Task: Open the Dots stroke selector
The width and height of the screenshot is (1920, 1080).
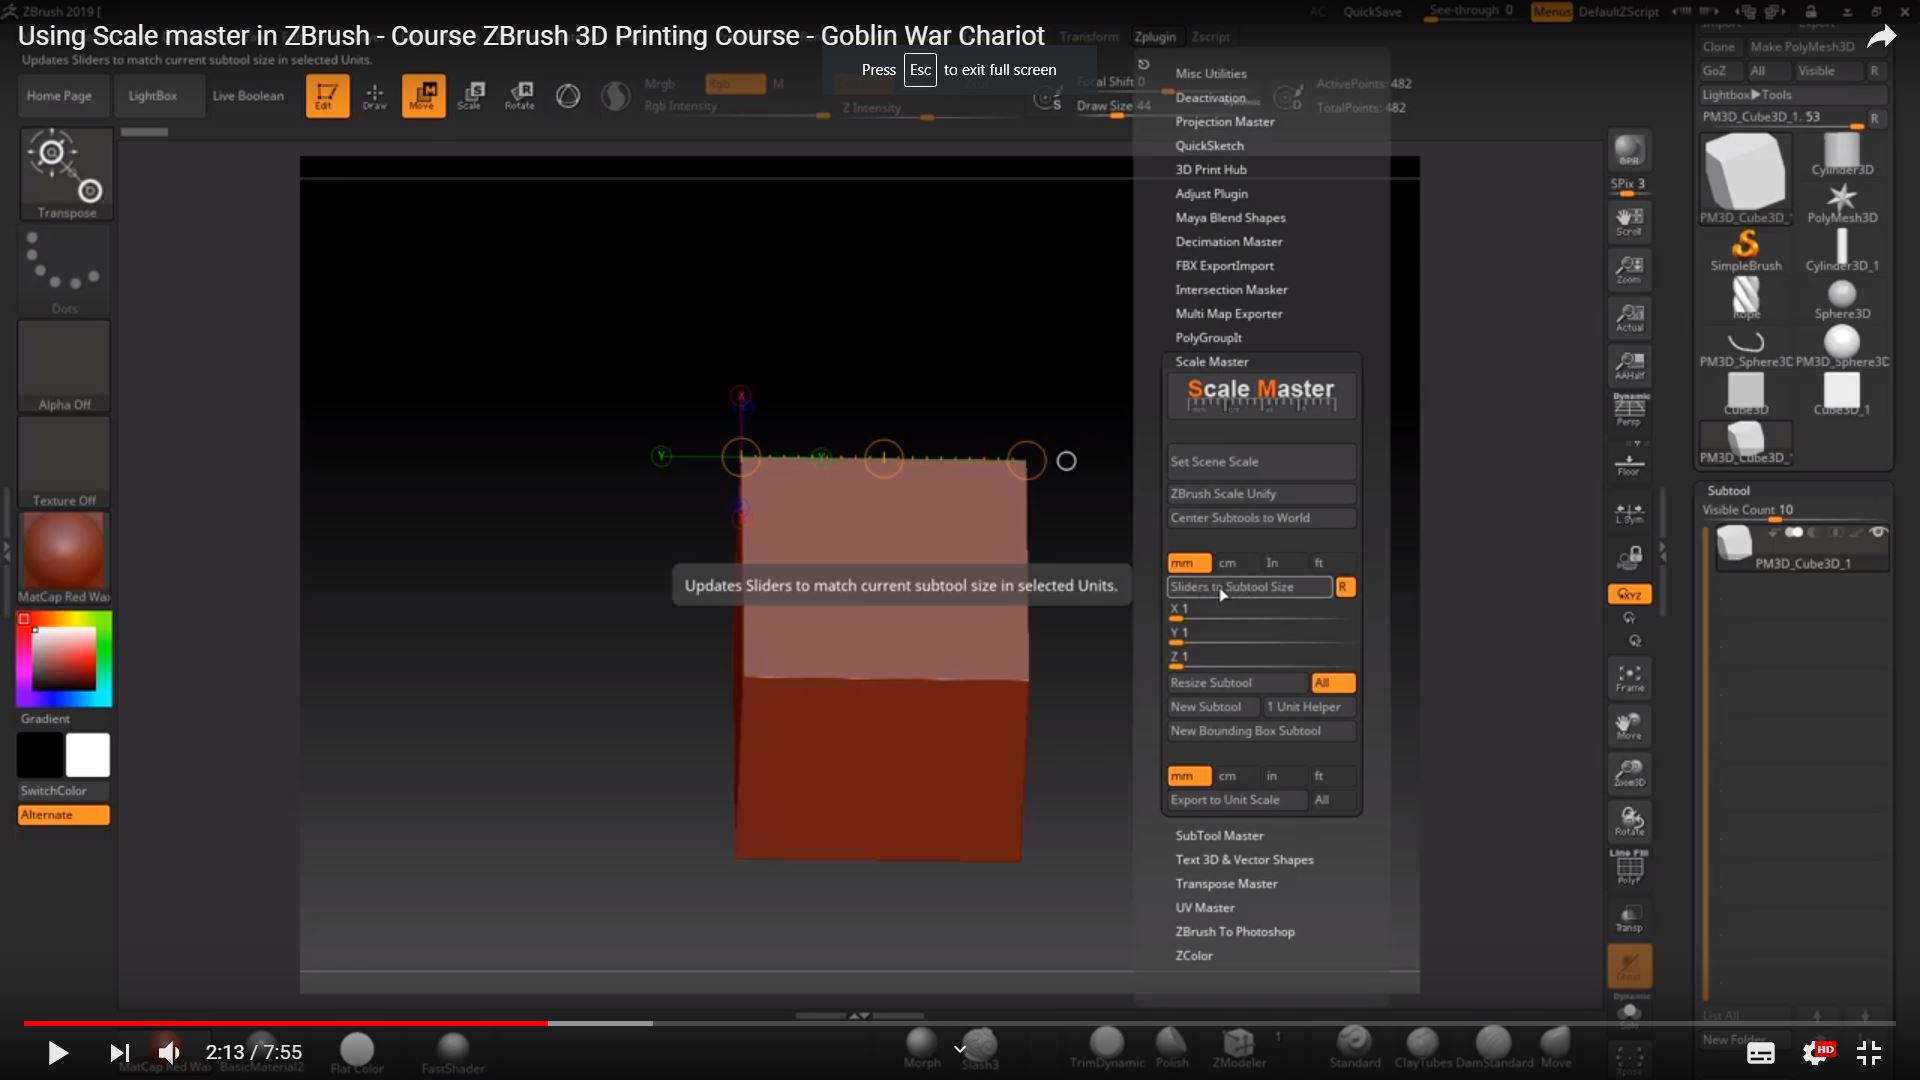Action: 66,270
